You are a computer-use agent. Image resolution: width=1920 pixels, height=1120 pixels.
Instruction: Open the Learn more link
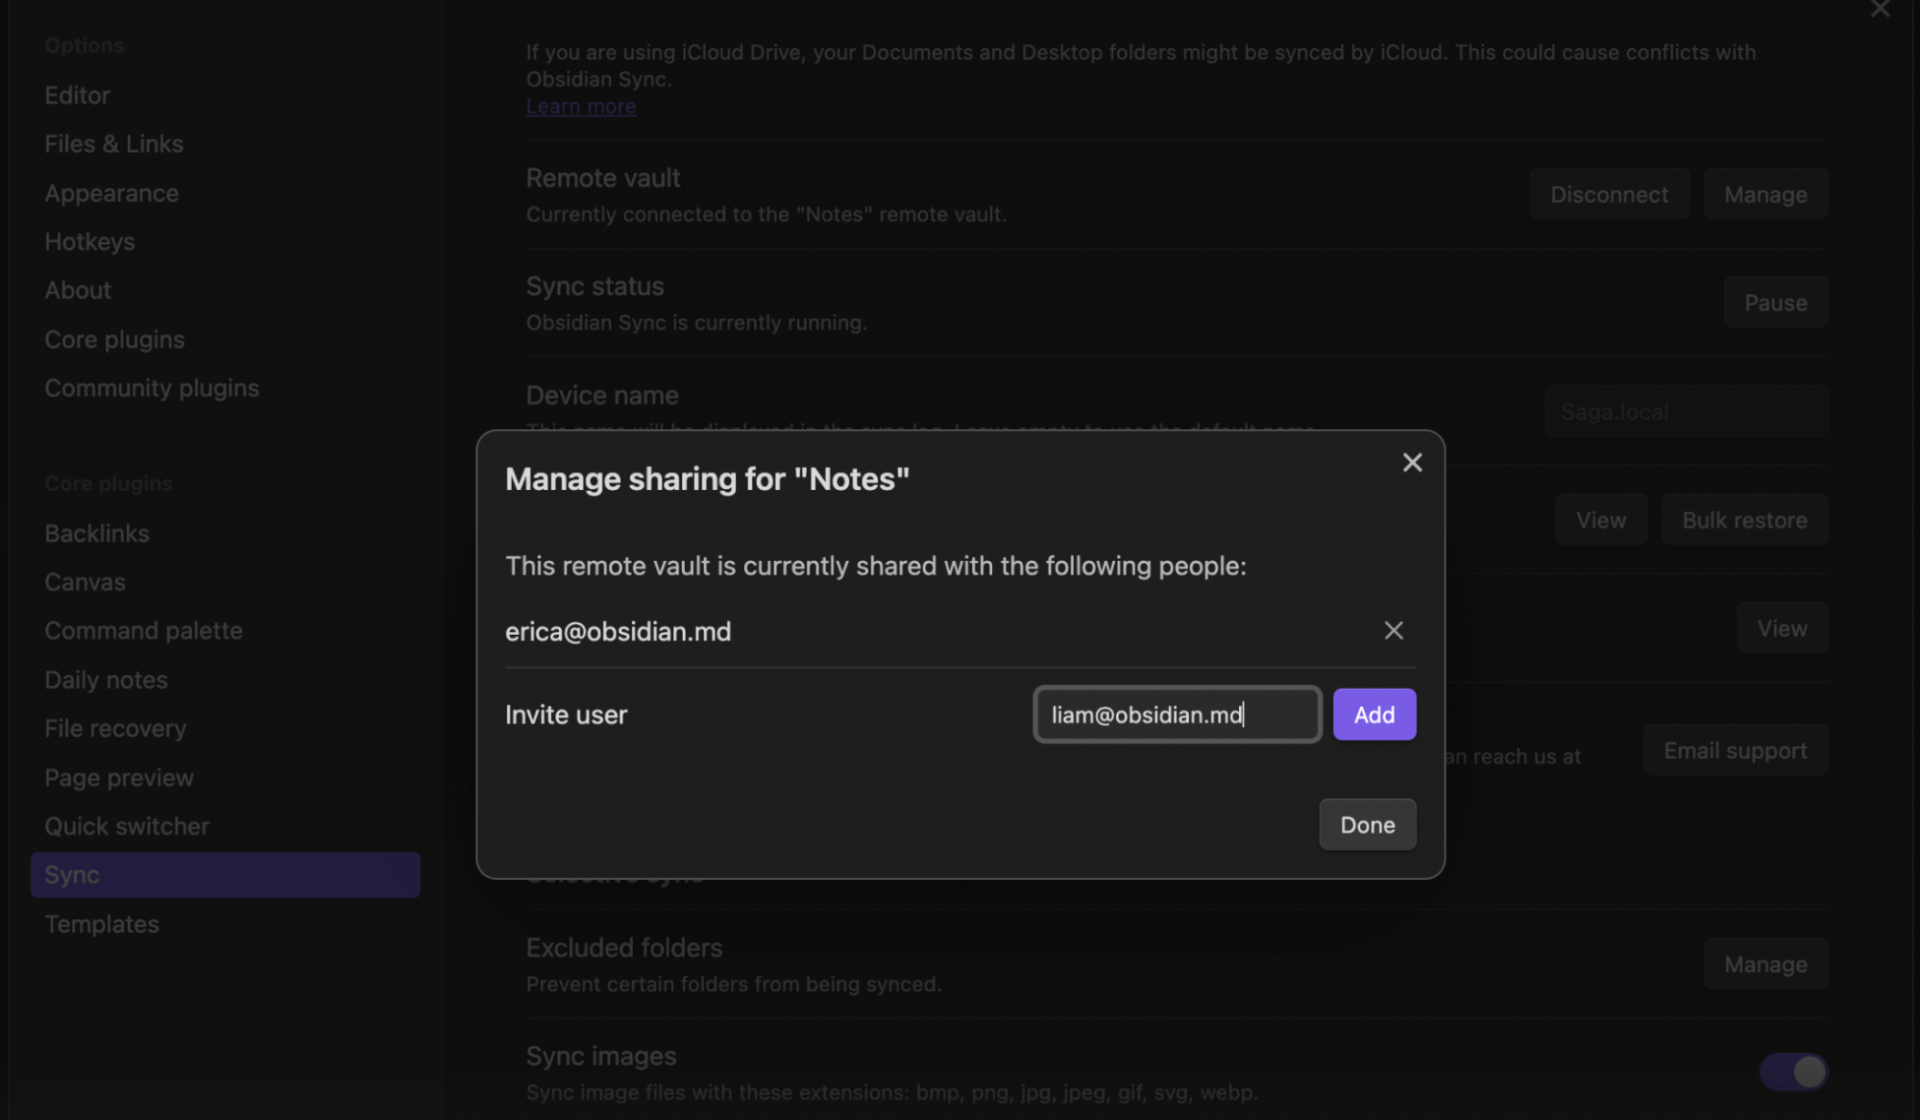pos(581,106)
